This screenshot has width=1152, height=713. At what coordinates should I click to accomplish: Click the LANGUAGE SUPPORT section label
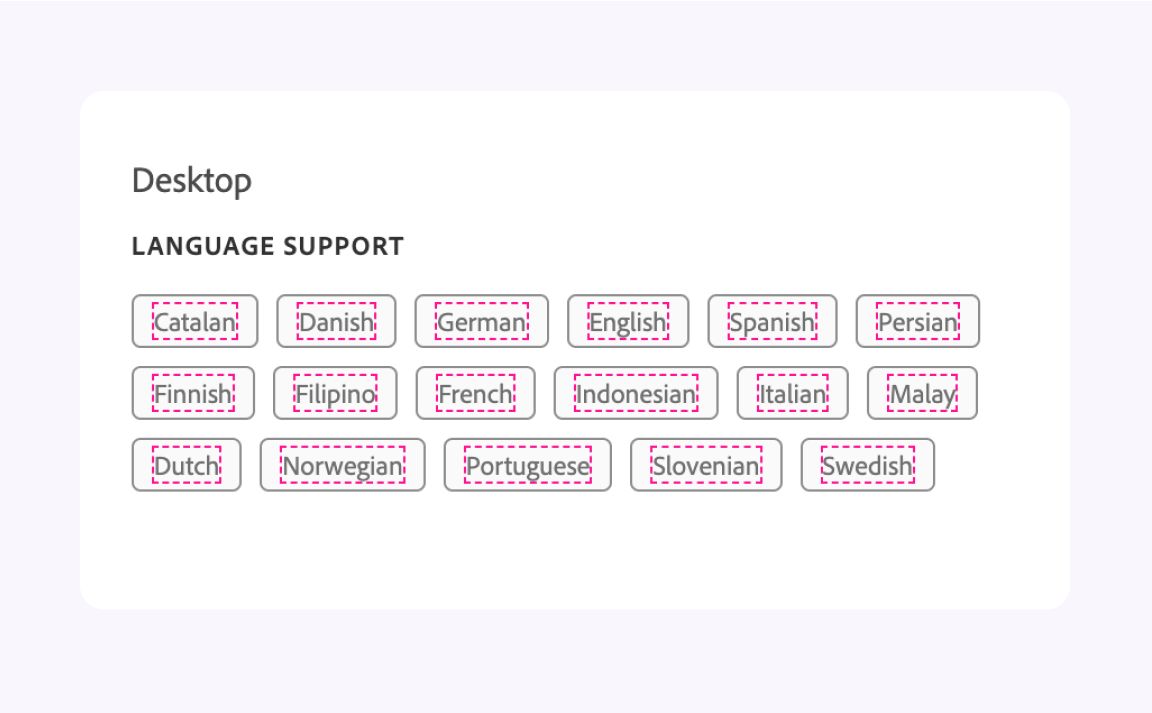coord(267,246)
